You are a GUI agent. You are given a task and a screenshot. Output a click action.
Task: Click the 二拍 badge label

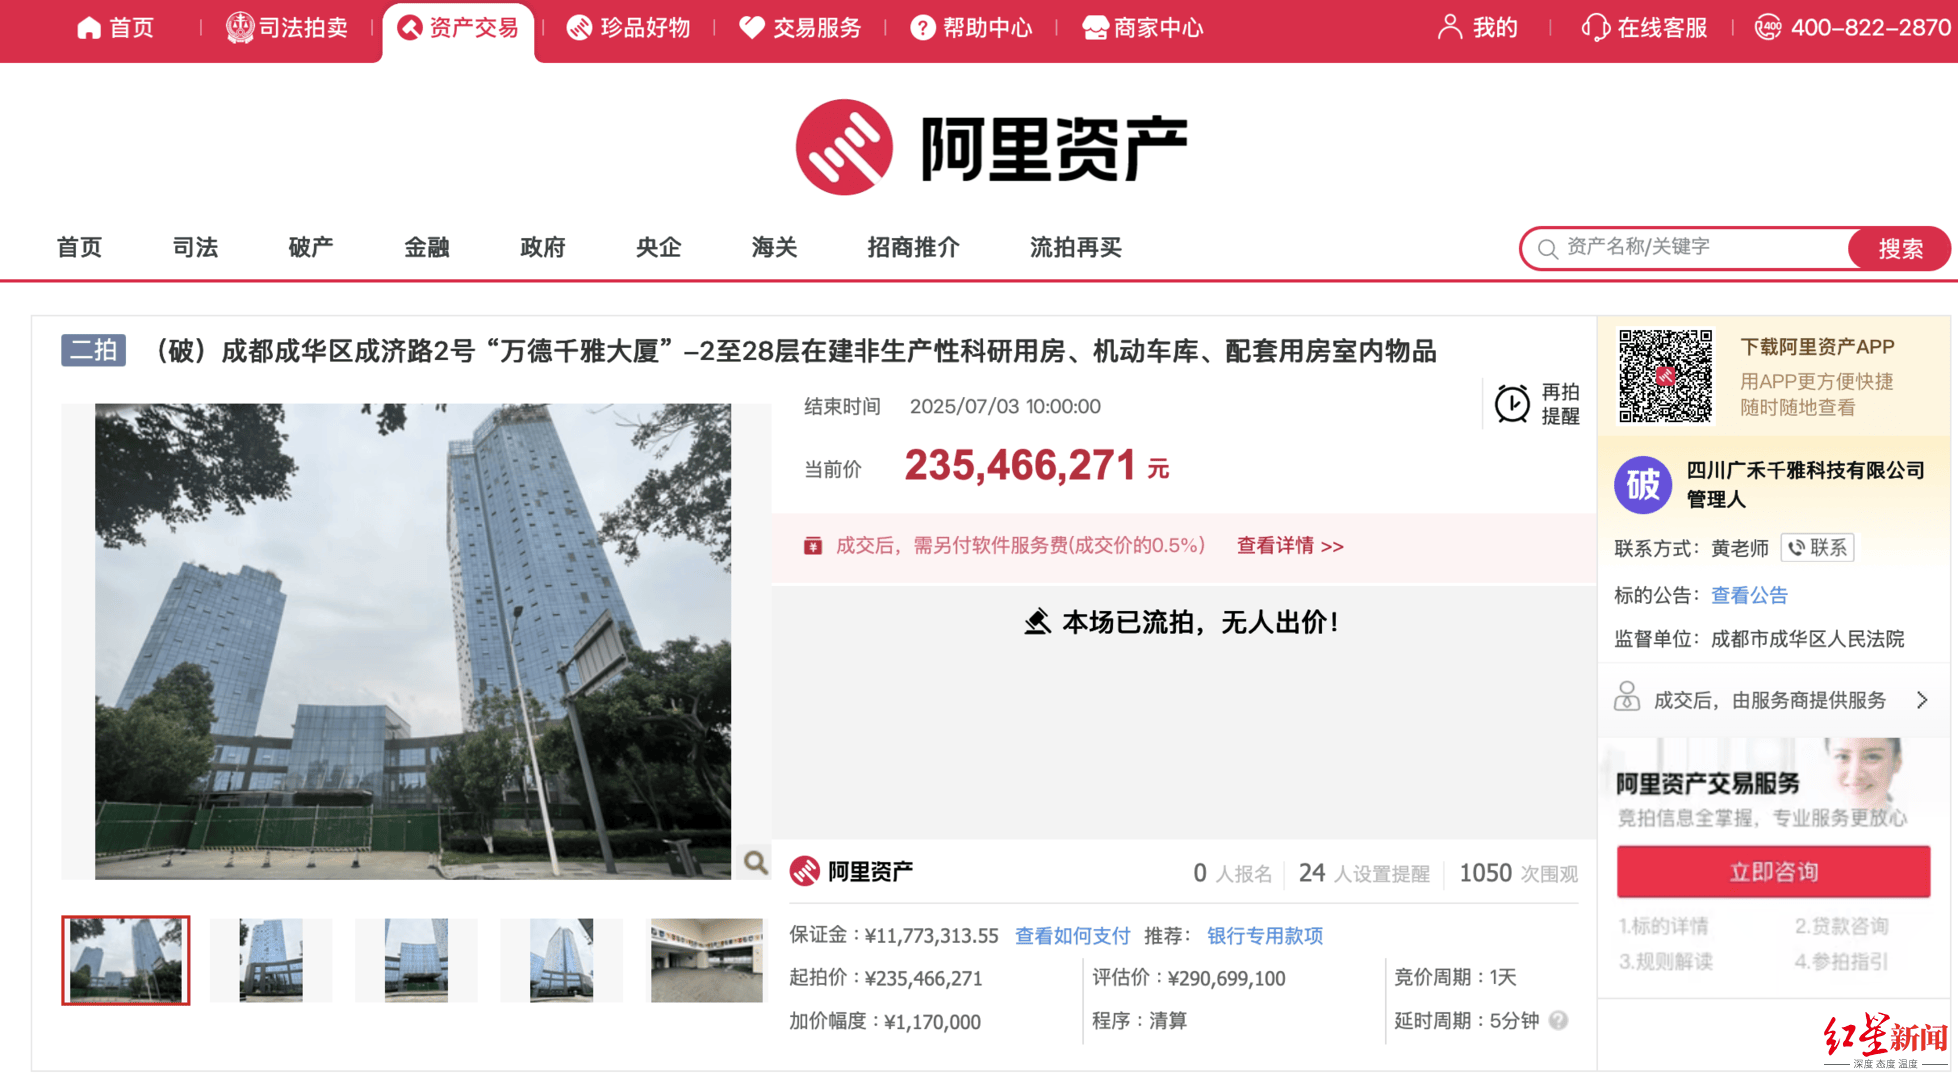click(x=93, y=350)
